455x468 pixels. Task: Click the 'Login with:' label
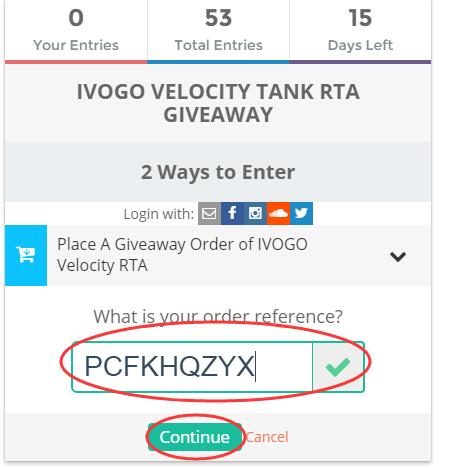[x=159, y=214]
